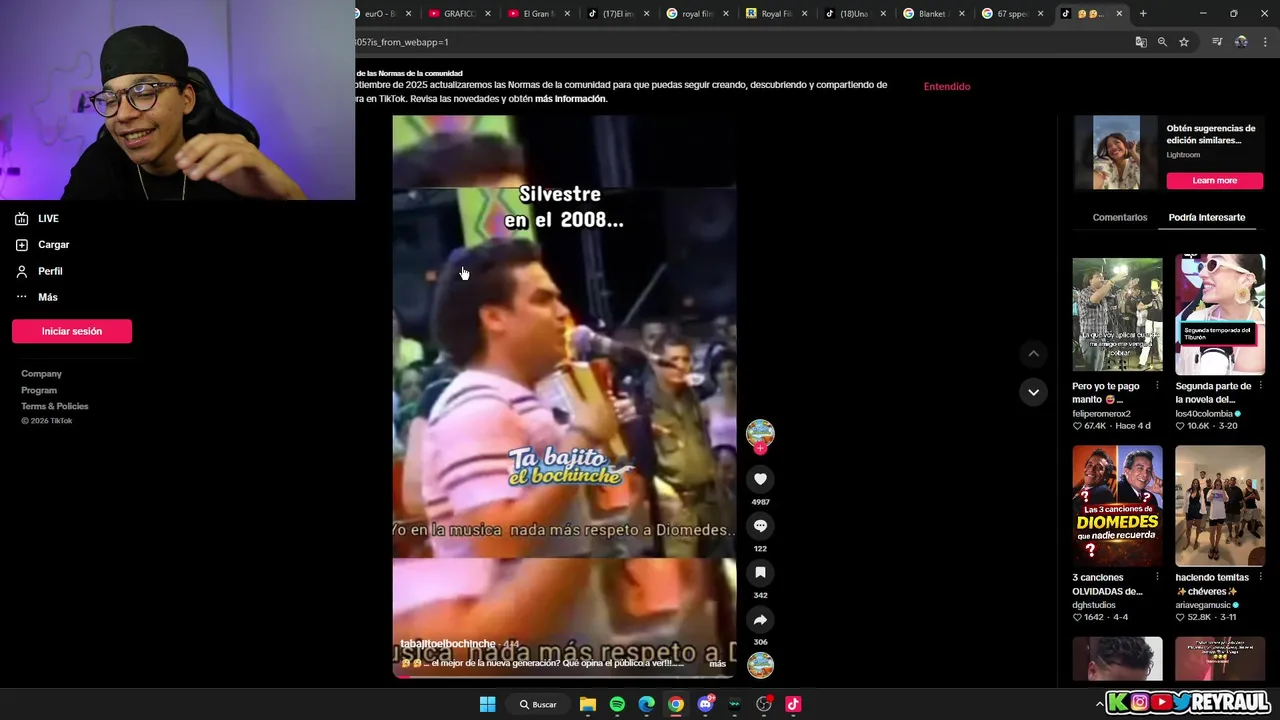
Task: Save video with the bookmark icon
Action: (x=760, y=573)
